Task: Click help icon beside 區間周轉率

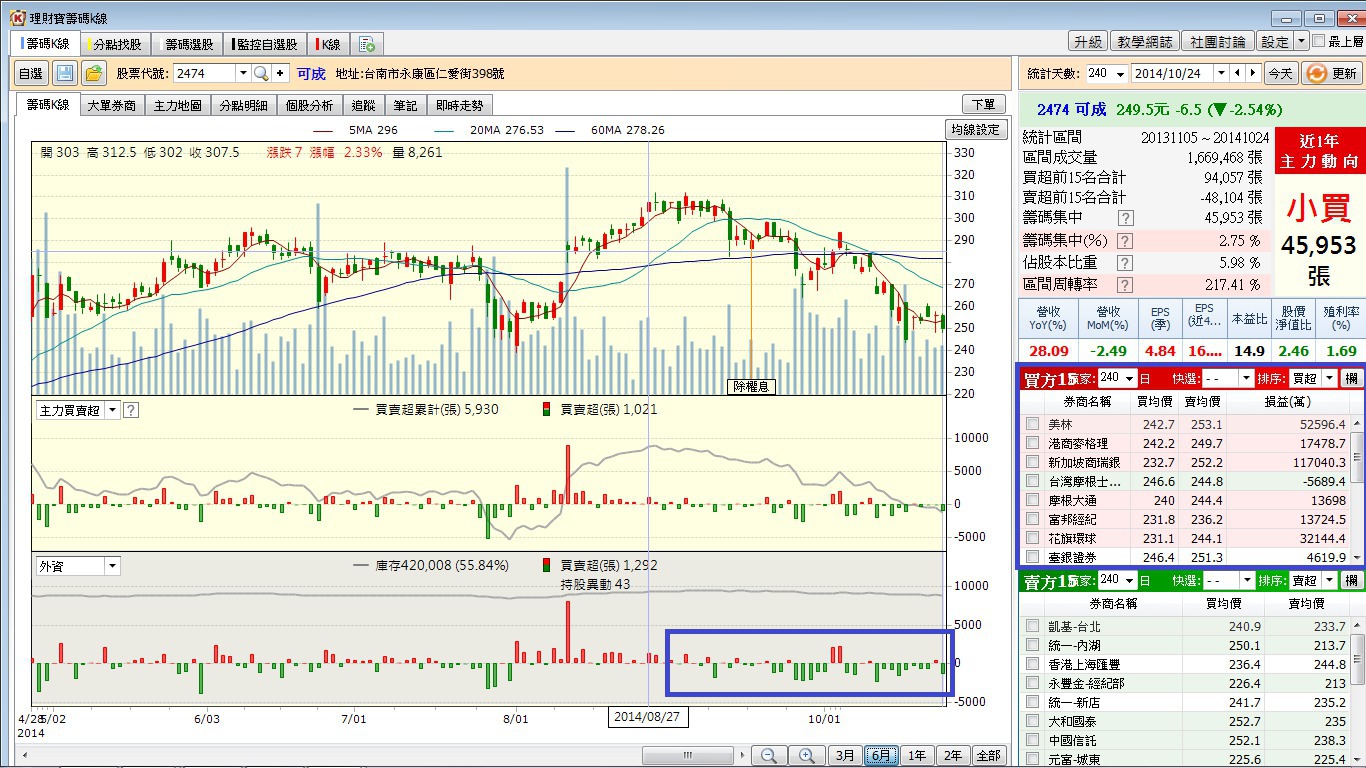Action: [1125, 285]
